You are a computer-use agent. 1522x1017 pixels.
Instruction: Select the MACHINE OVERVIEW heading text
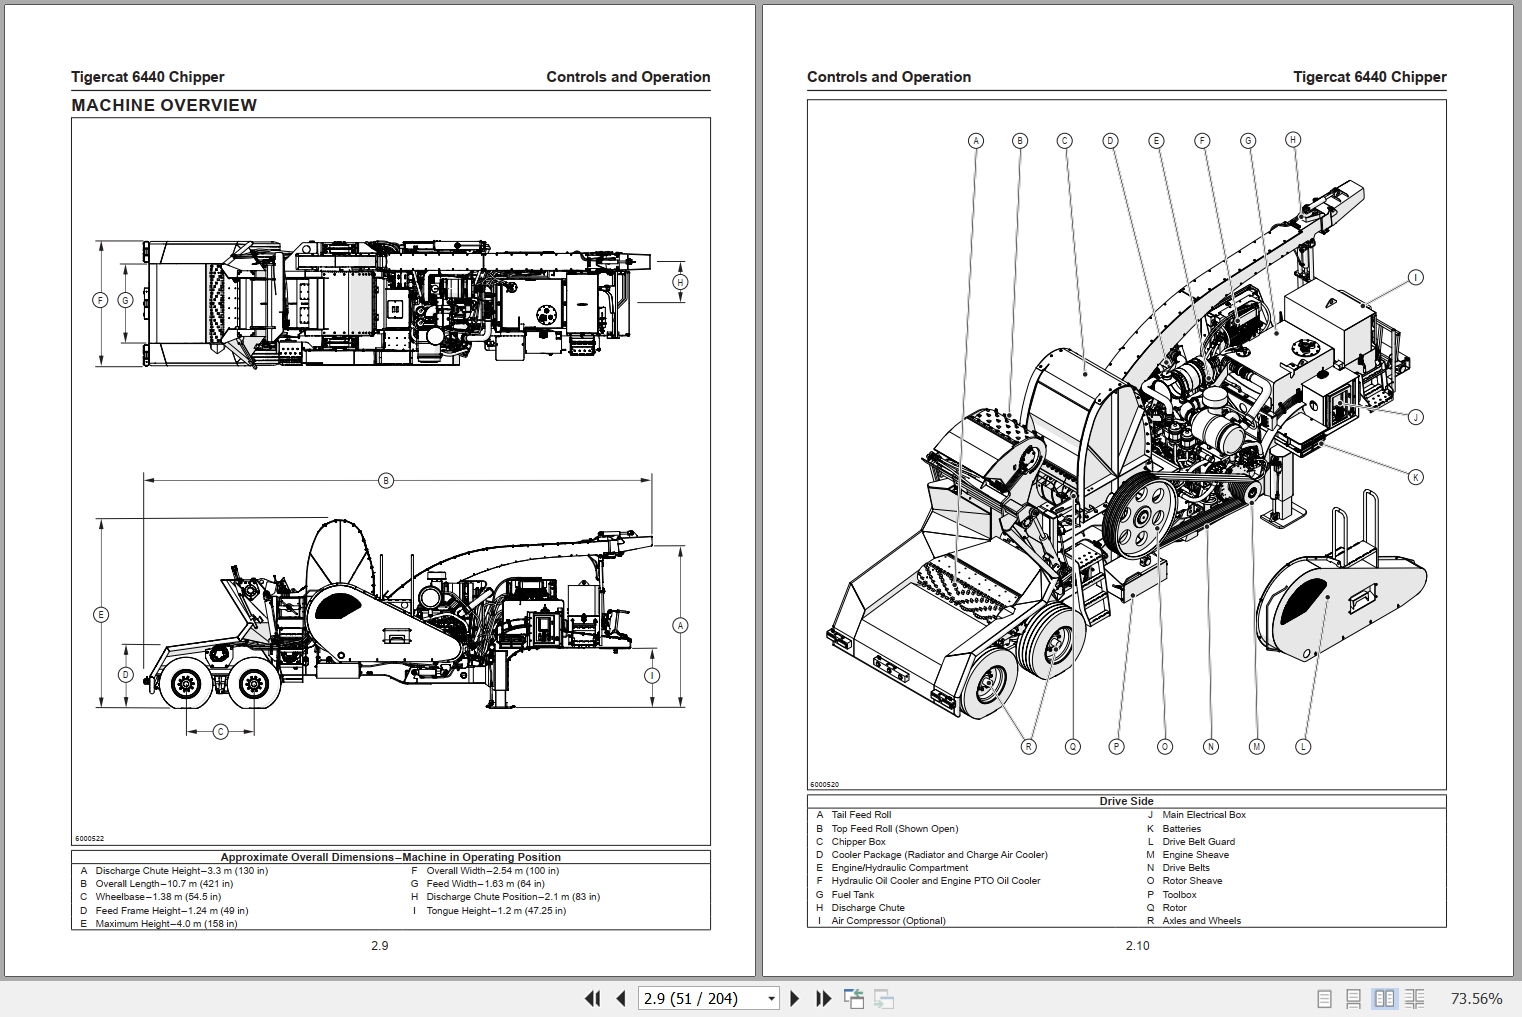163,104
